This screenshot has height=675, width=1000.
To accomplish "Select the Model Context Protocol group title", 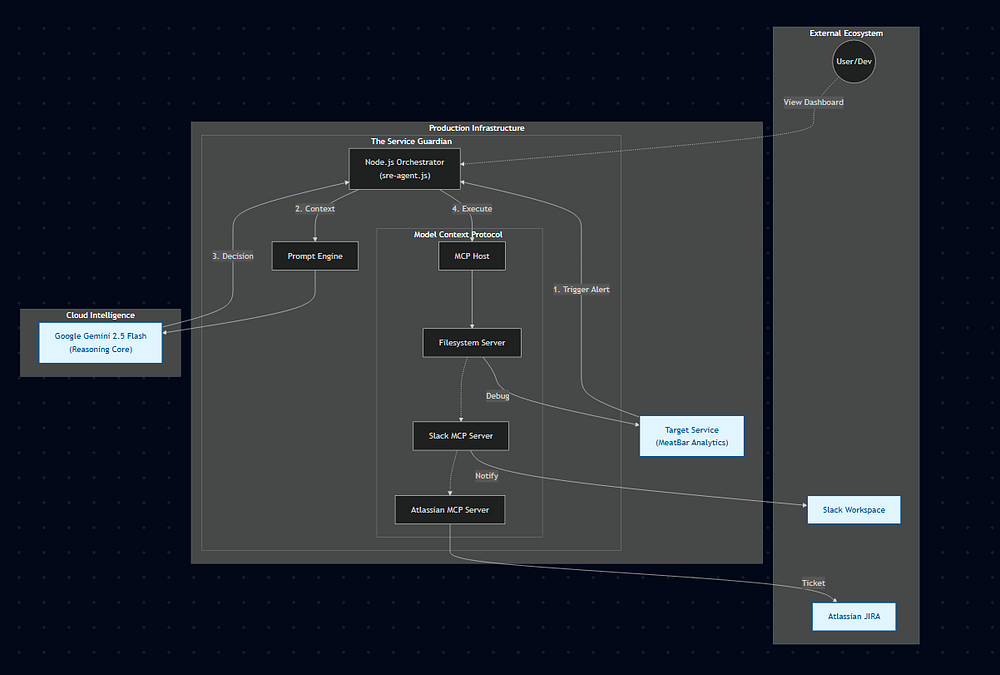I will [458, 234].
